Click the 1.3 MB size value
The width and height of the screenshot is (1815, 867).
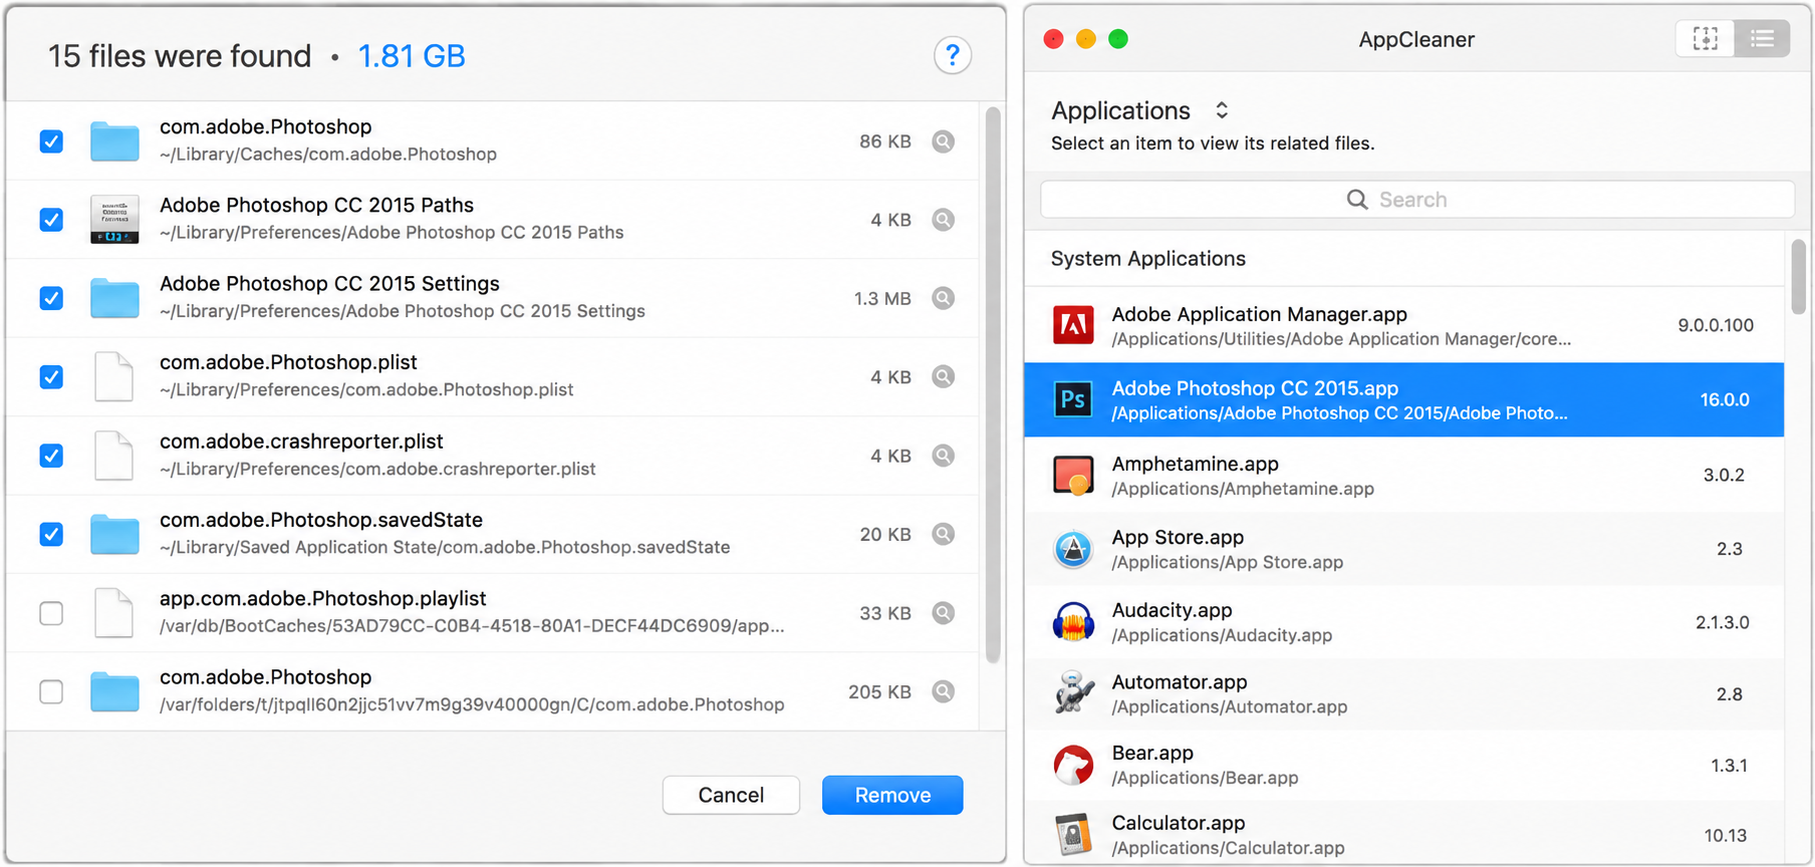882,299
